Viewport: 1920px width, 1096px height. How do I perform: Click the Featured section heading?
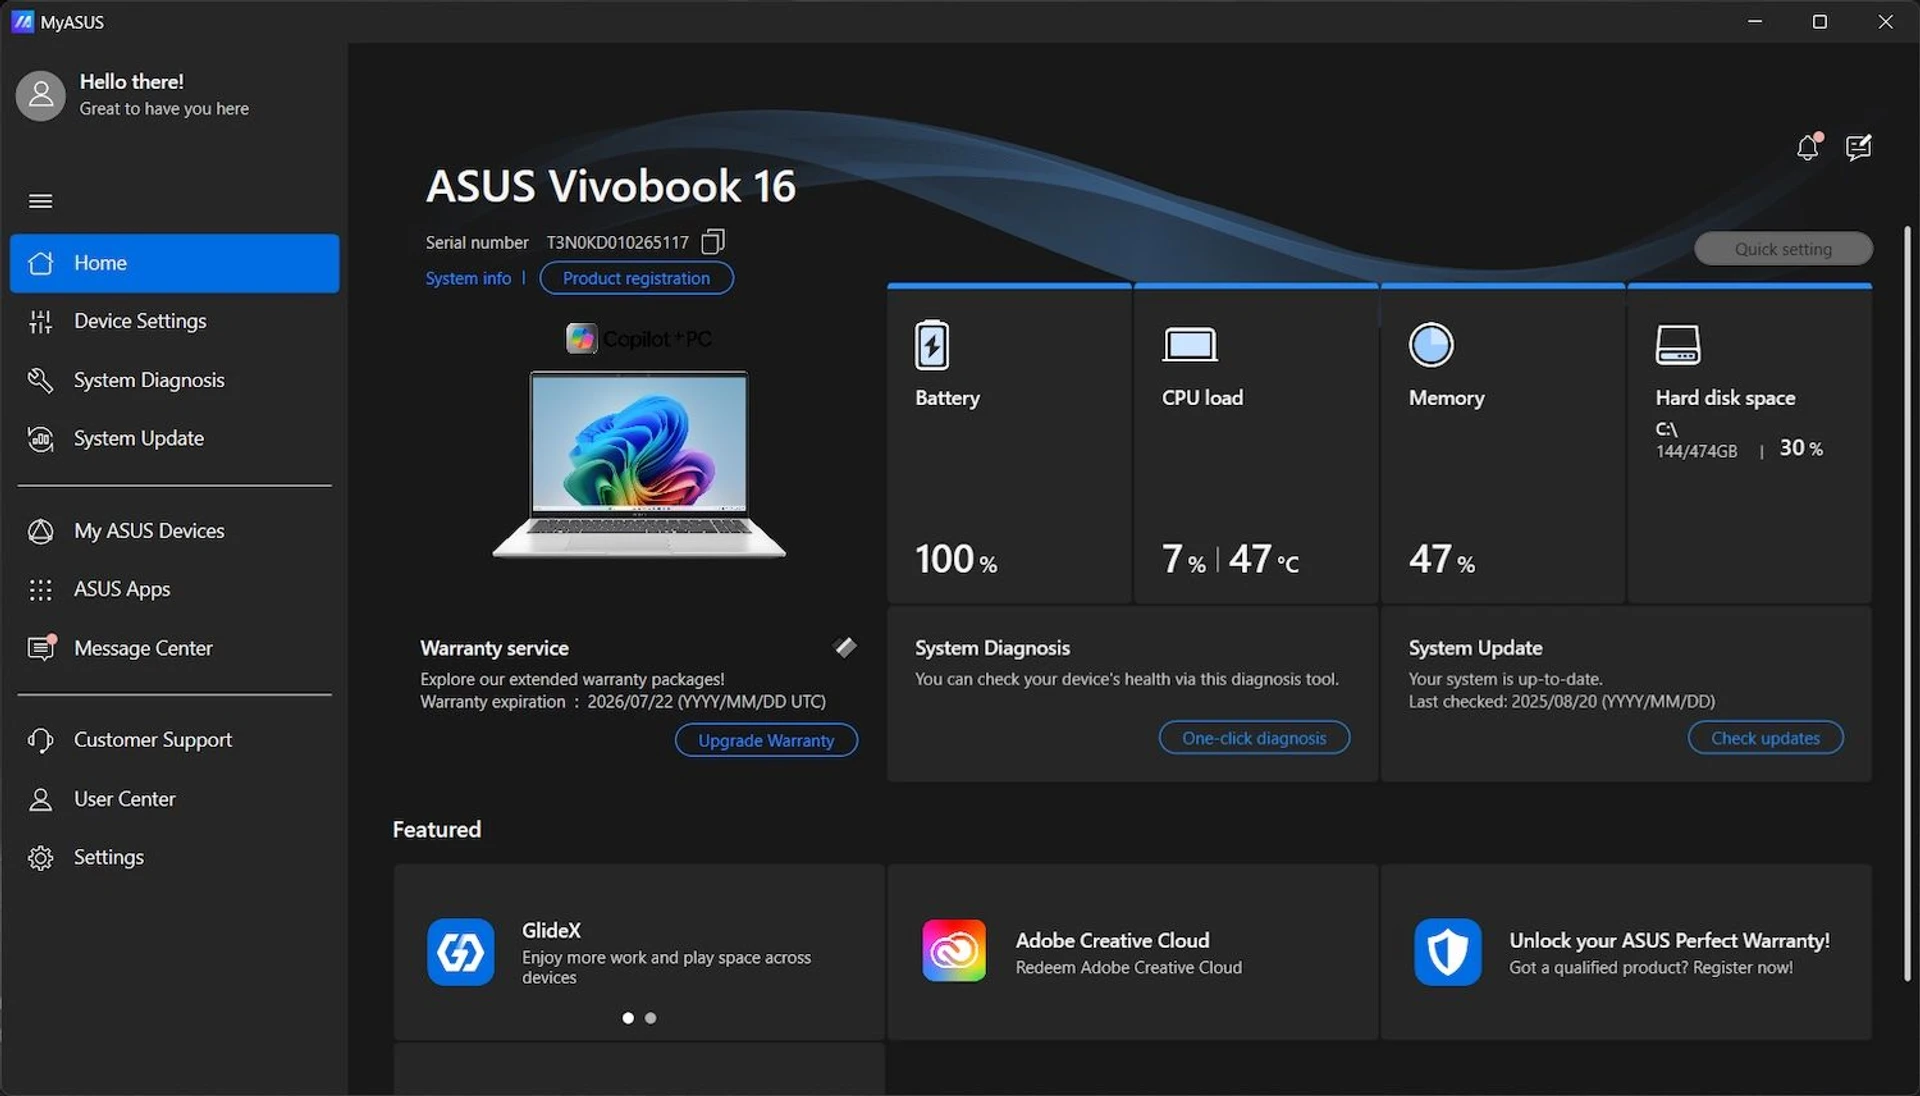tap(437, 829)
